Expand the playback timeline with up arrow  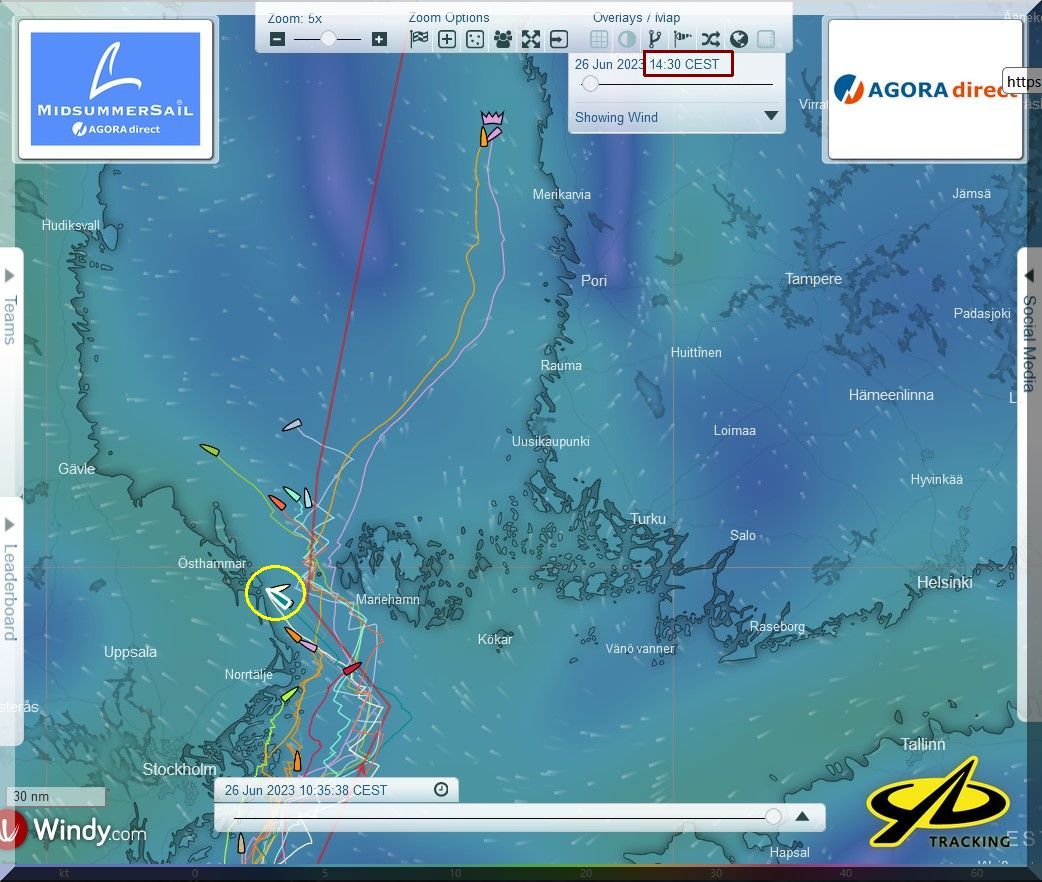coord(802,816)
